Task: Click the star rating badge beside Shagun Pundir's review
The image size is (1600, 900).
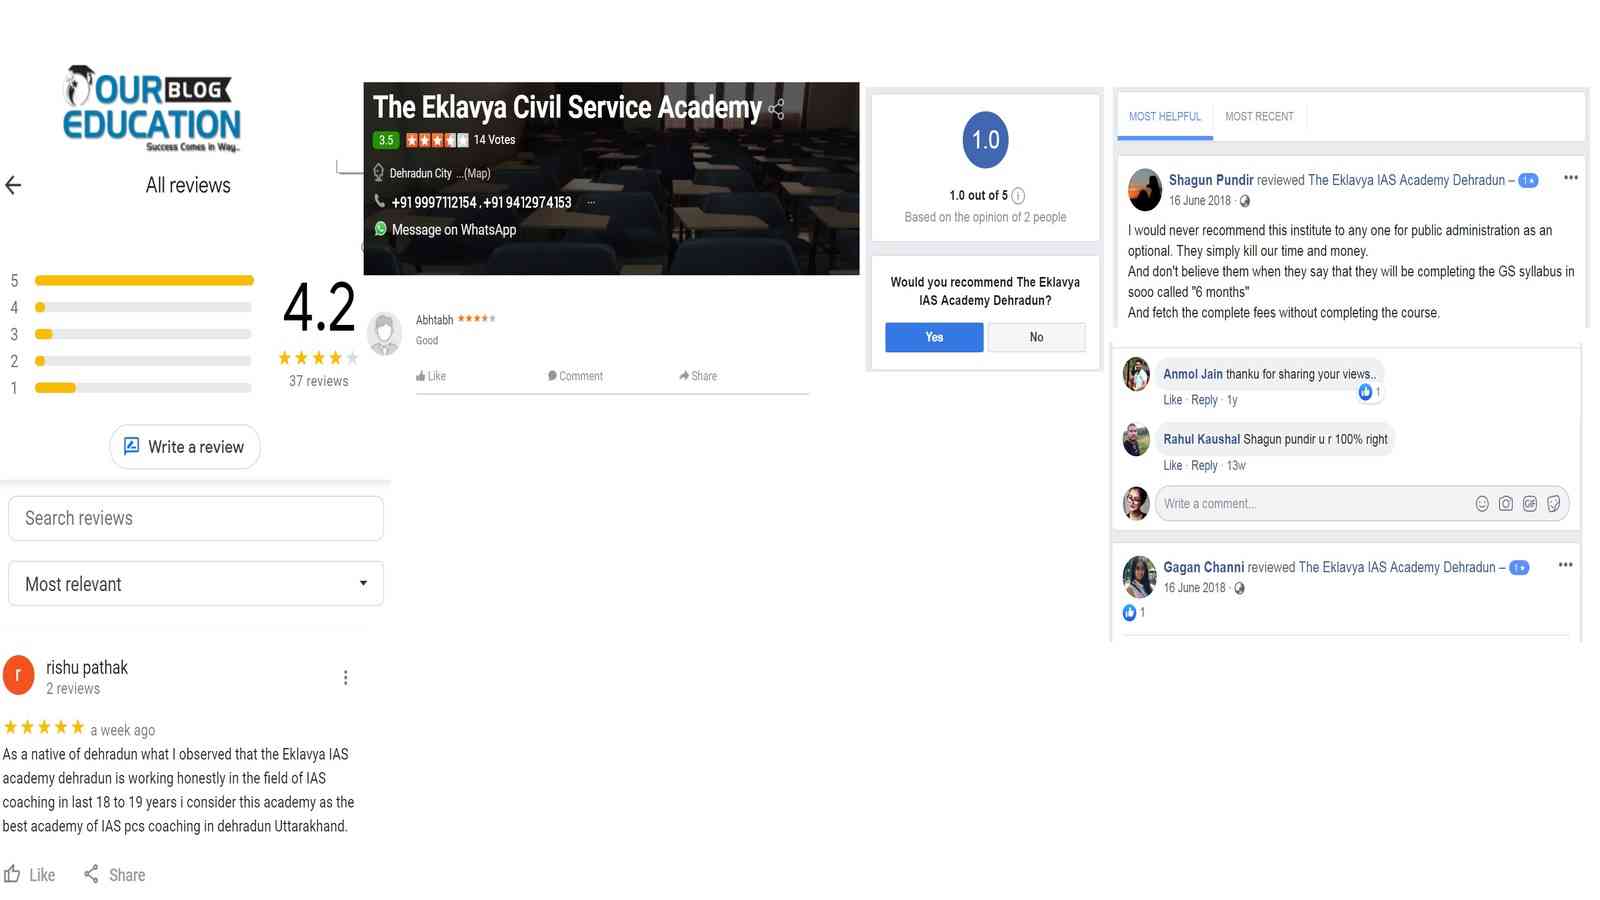Action: (x=1528, y=181)
